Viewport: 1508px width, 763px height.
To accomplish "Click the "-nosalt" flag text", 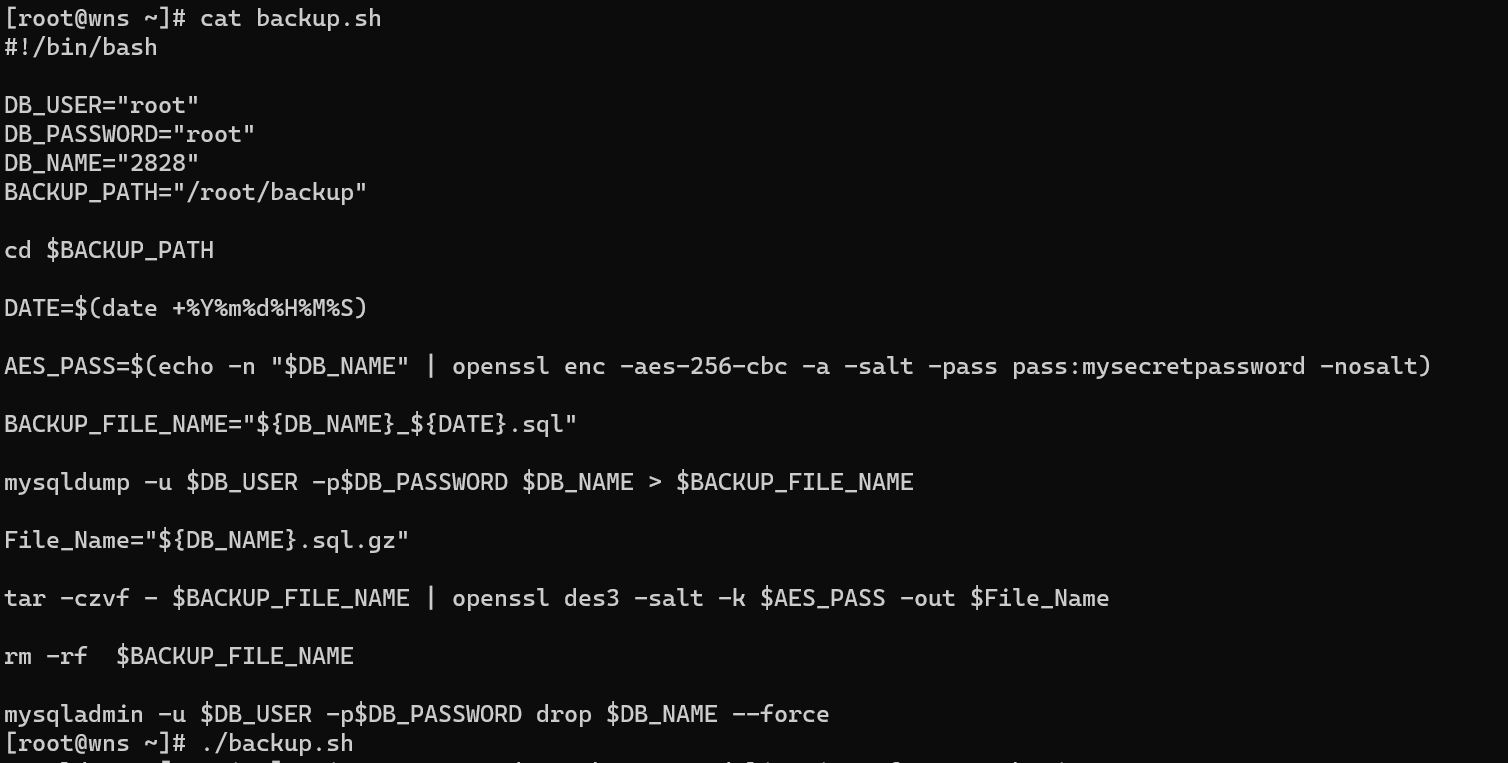I will [1369, 366].
